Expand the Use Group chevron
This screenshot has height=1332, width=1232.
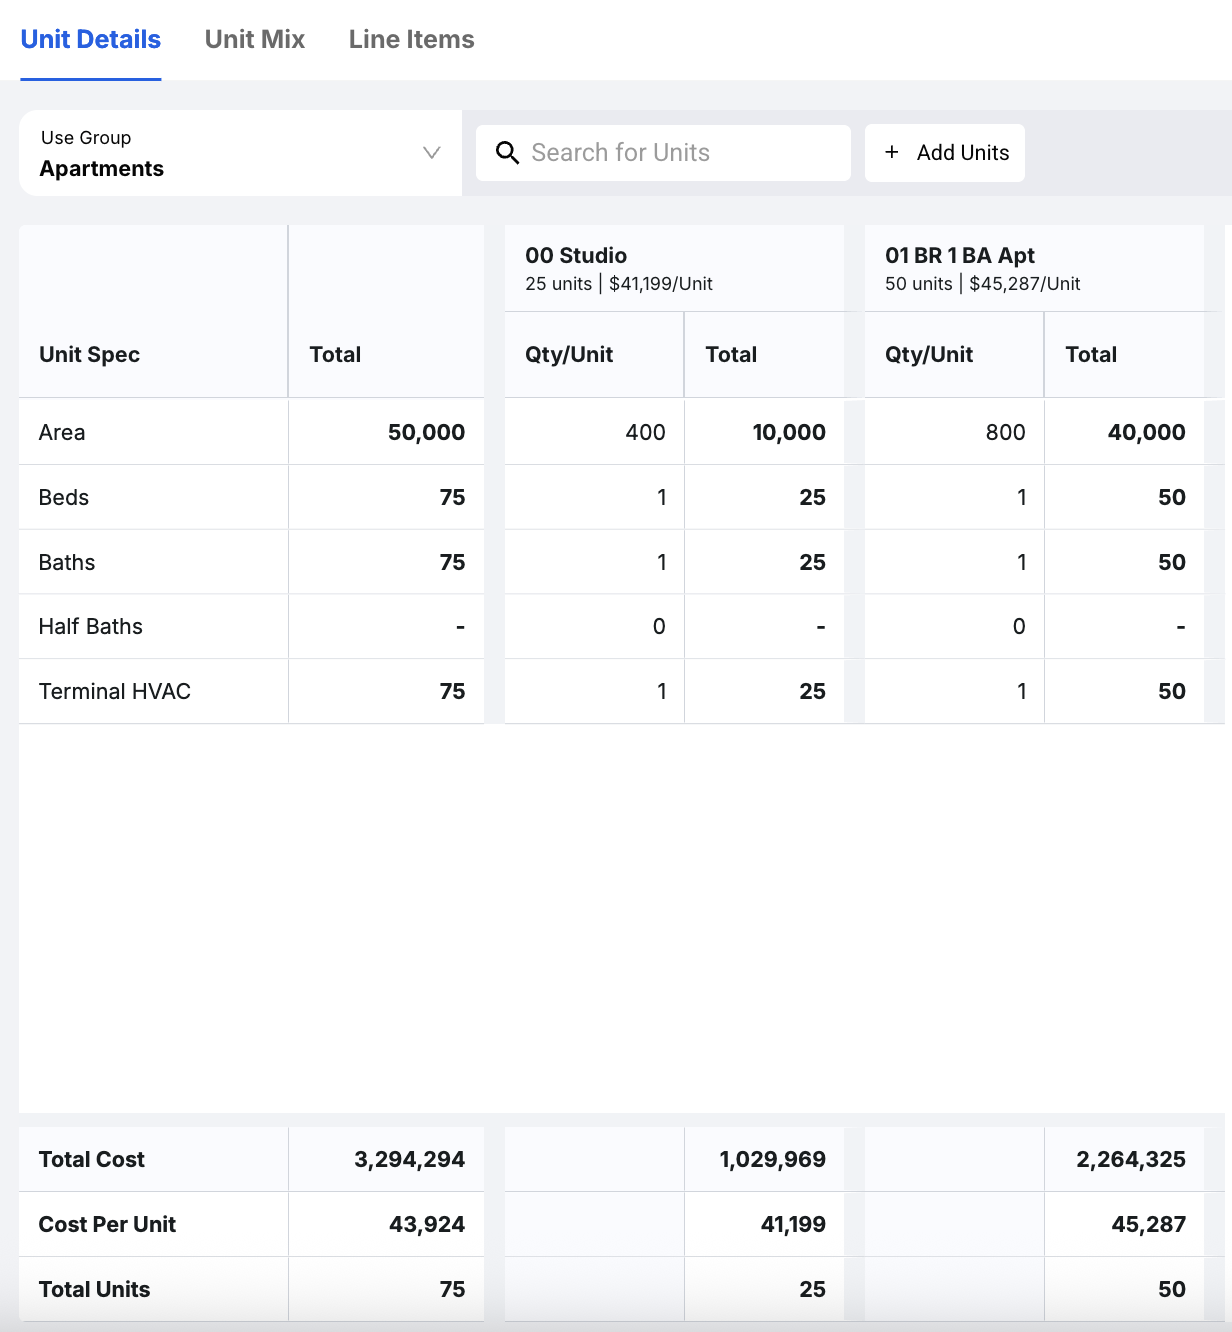click(432, 153)
